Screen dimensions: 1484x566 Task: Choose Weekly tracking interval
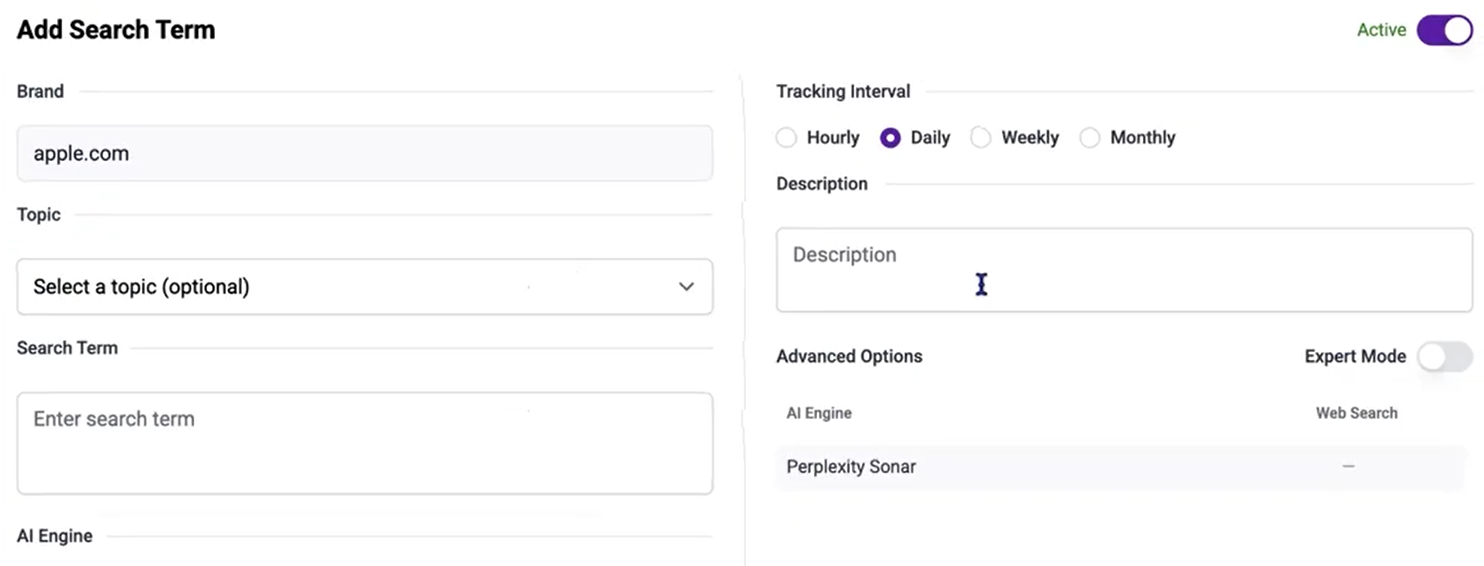tap(981, 138)
